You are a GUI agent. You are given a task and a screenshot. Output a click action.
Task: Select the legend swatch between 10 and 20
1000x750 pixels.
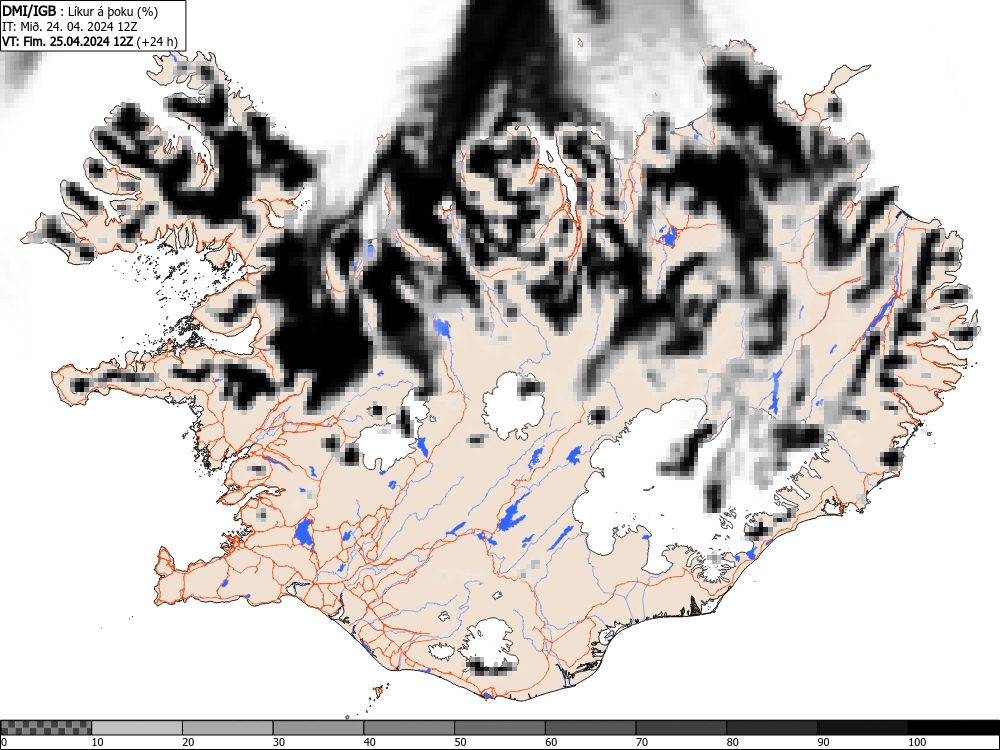137,728
